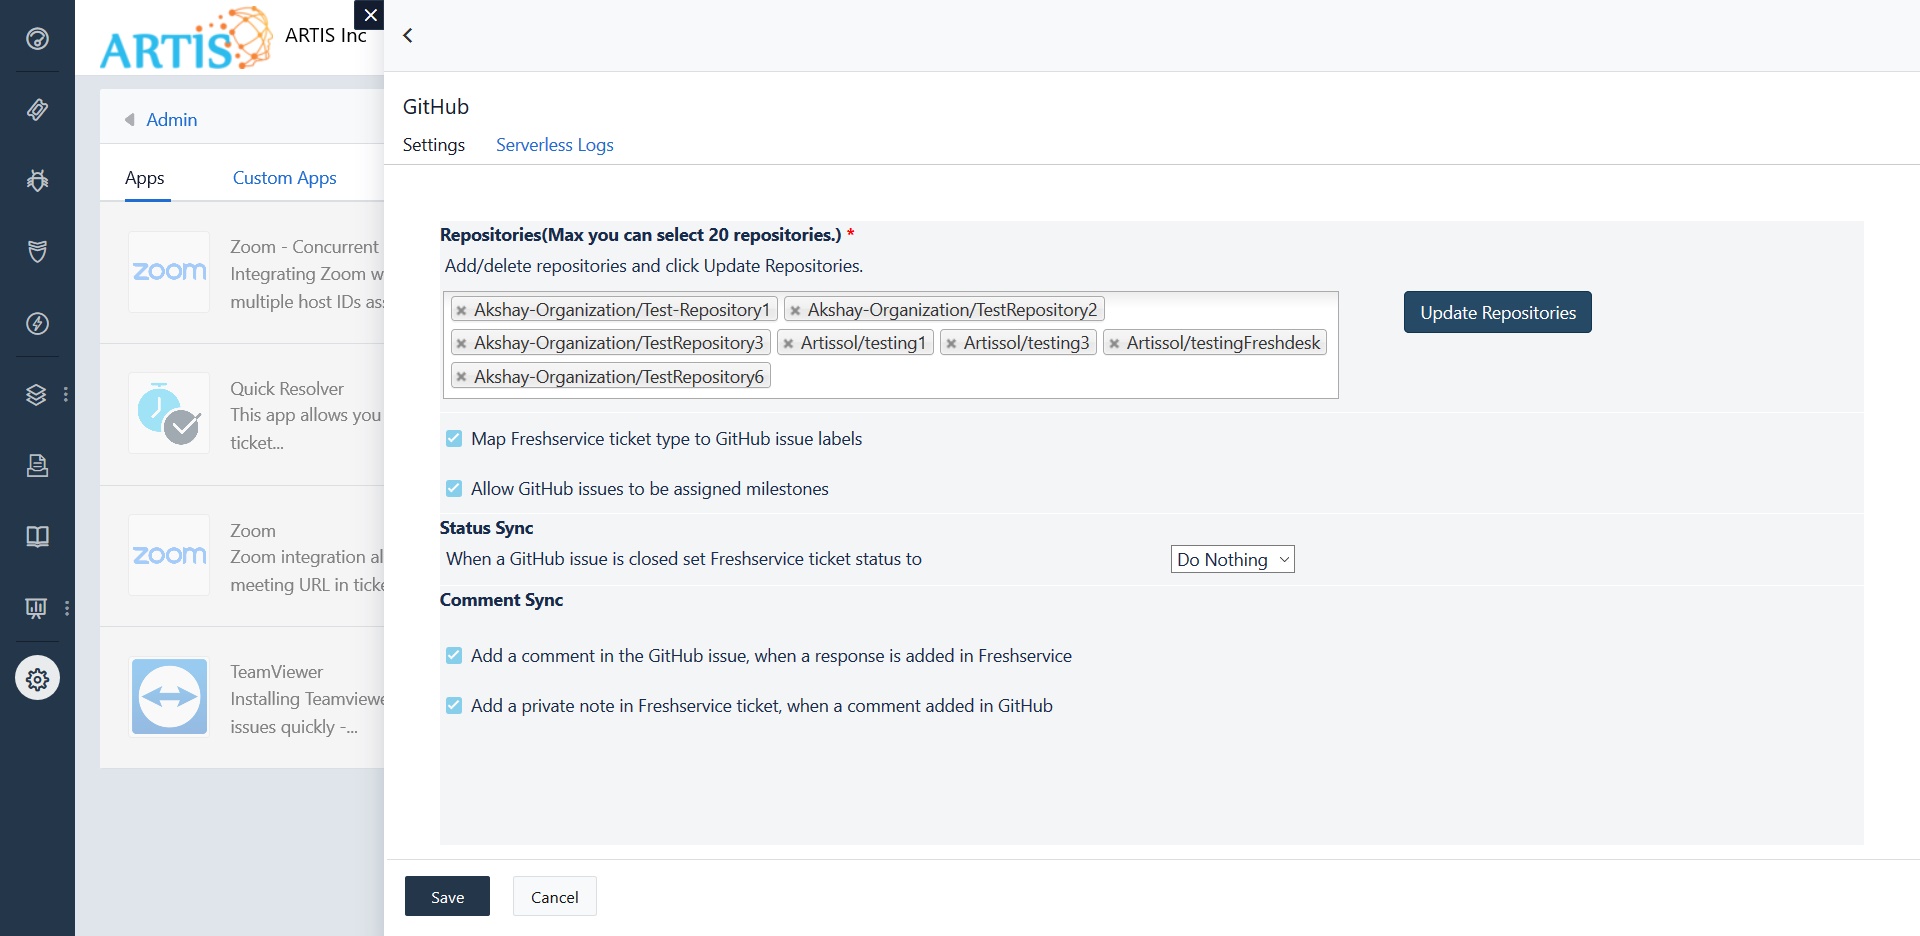Open the Reports chart icon in sidebar

pos(37,607)
